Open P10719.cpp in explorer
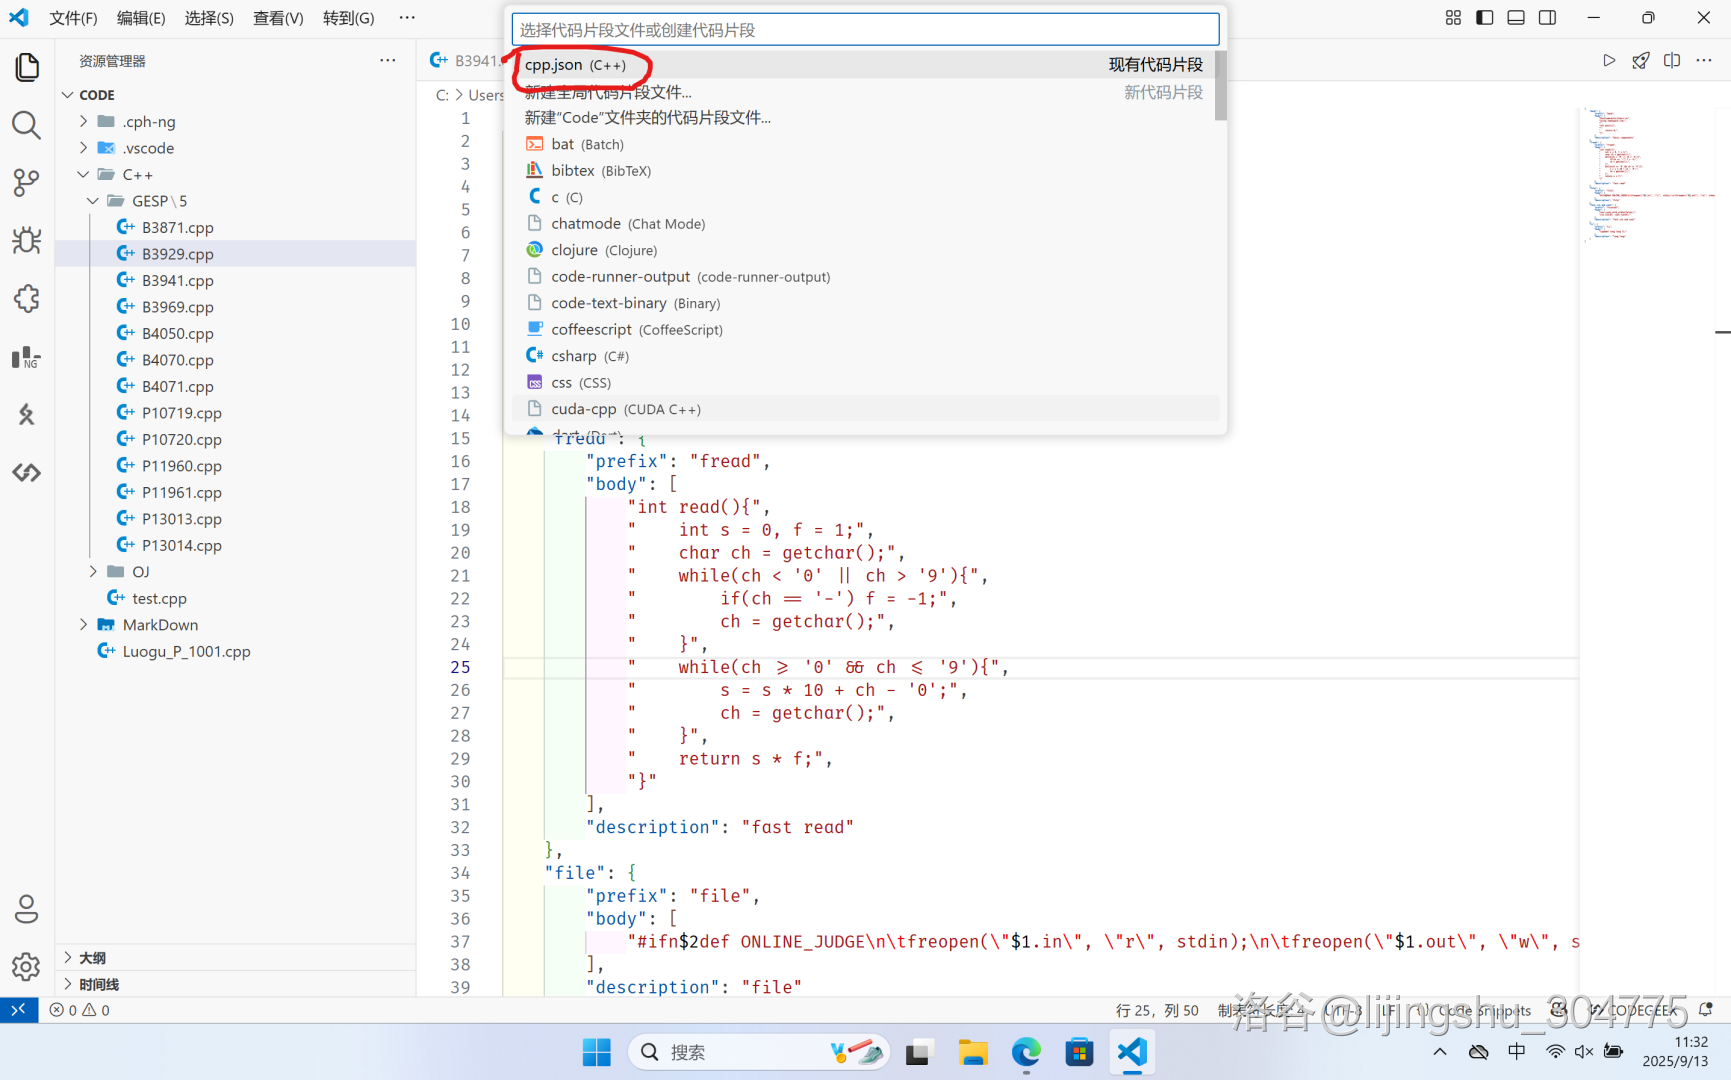Image resolution: width=1731 pixels, height=1080 pixels. click(235, 413)
